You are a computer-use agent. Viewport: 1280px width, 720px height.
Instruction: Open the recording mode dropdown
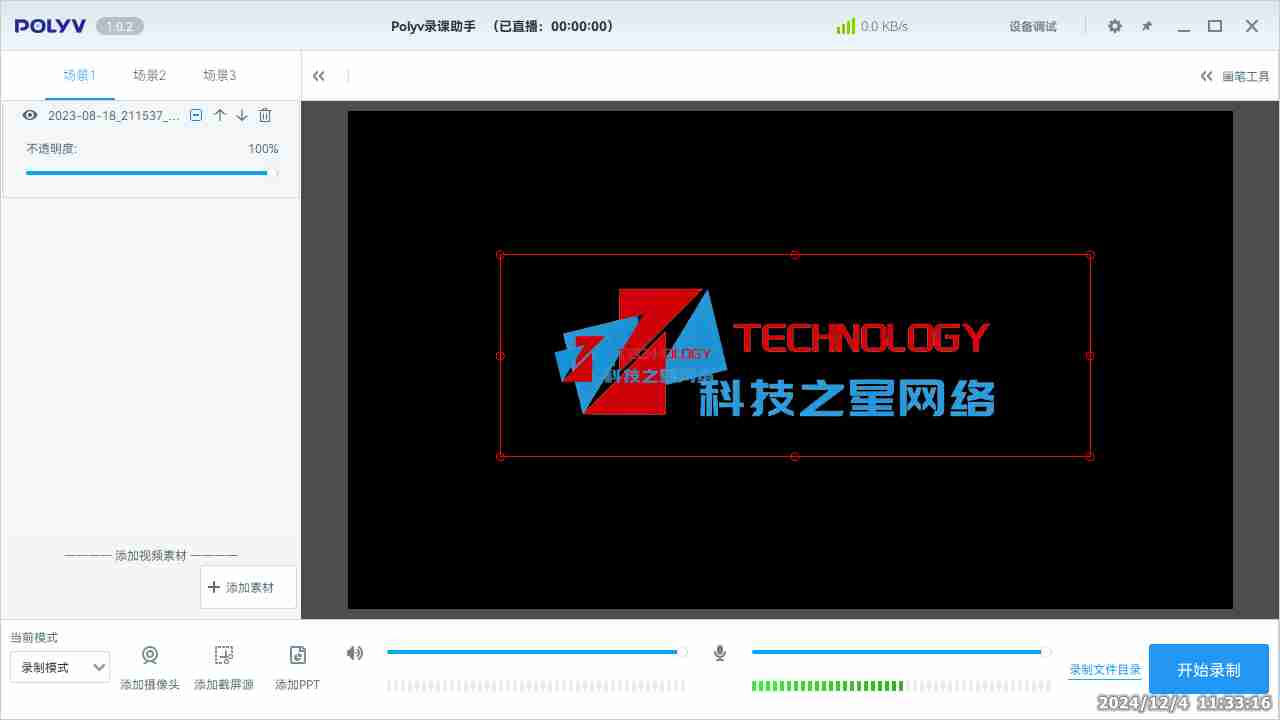point(60,667)
